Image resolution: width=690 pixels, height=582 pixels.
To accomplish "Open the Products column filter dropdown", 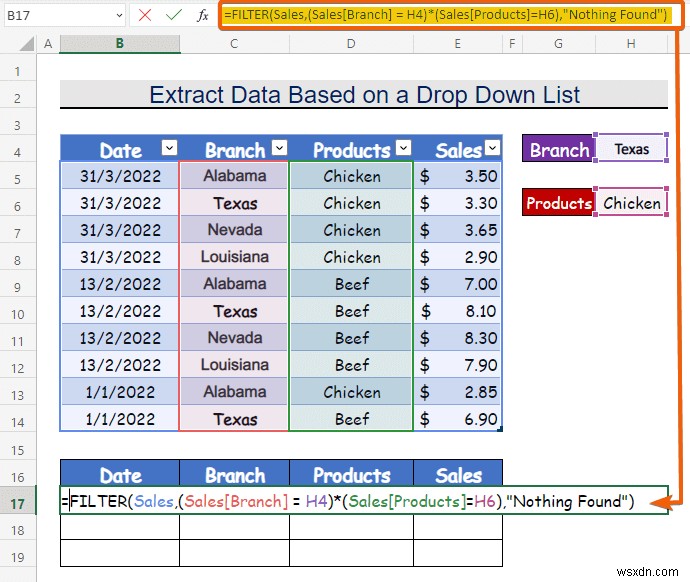I will (x=403, y=148).
